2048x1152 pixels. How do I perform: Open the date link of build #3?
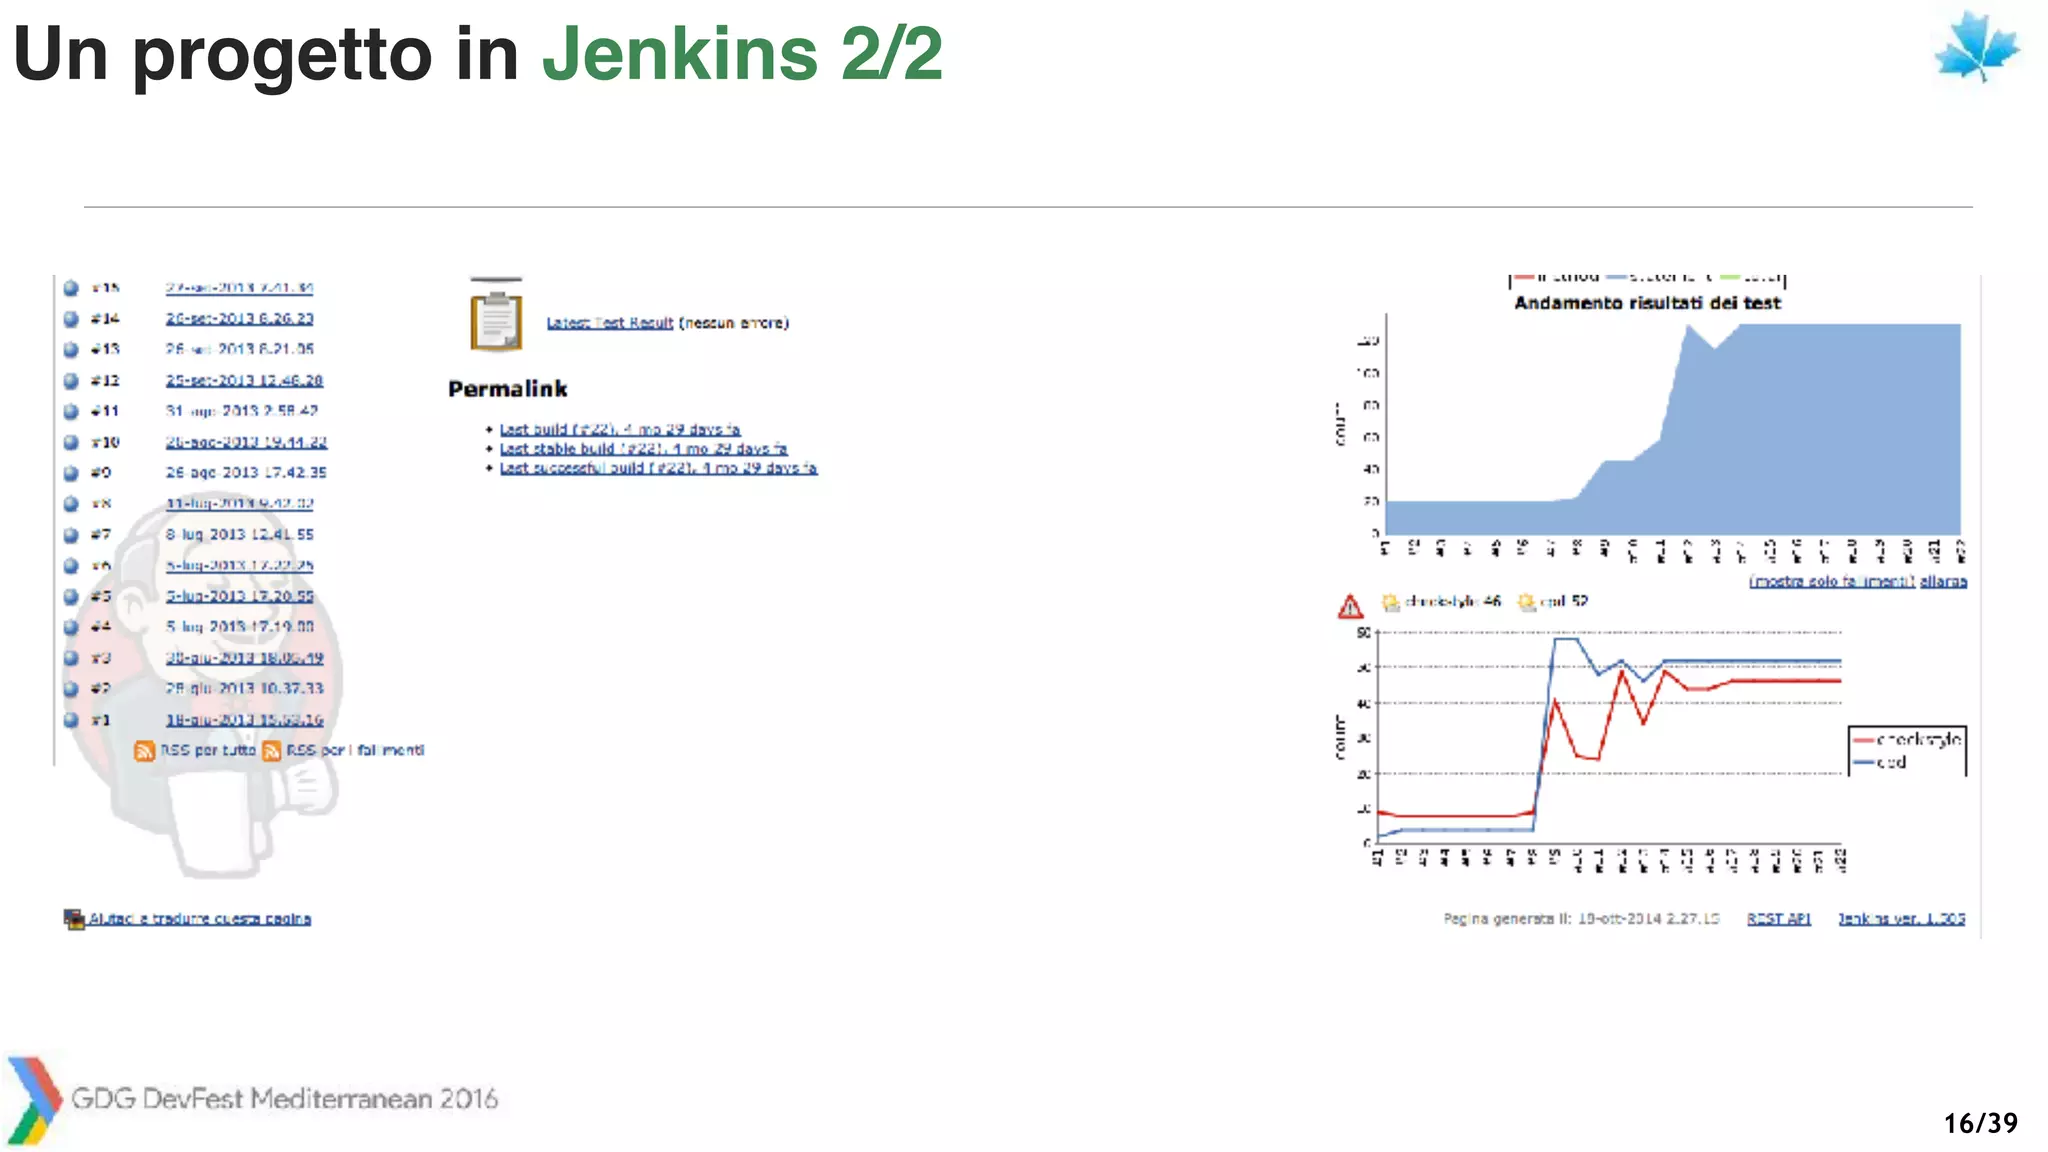pos(245,658)
